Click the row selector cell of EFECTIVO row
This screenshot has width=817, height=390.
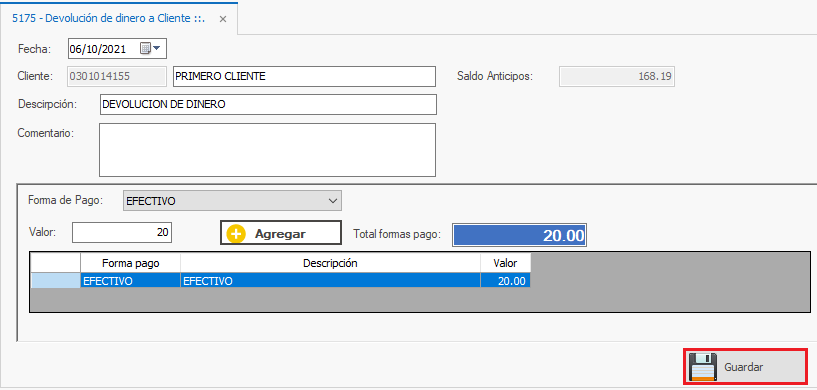pyautogui.click(x=56, y=281)
